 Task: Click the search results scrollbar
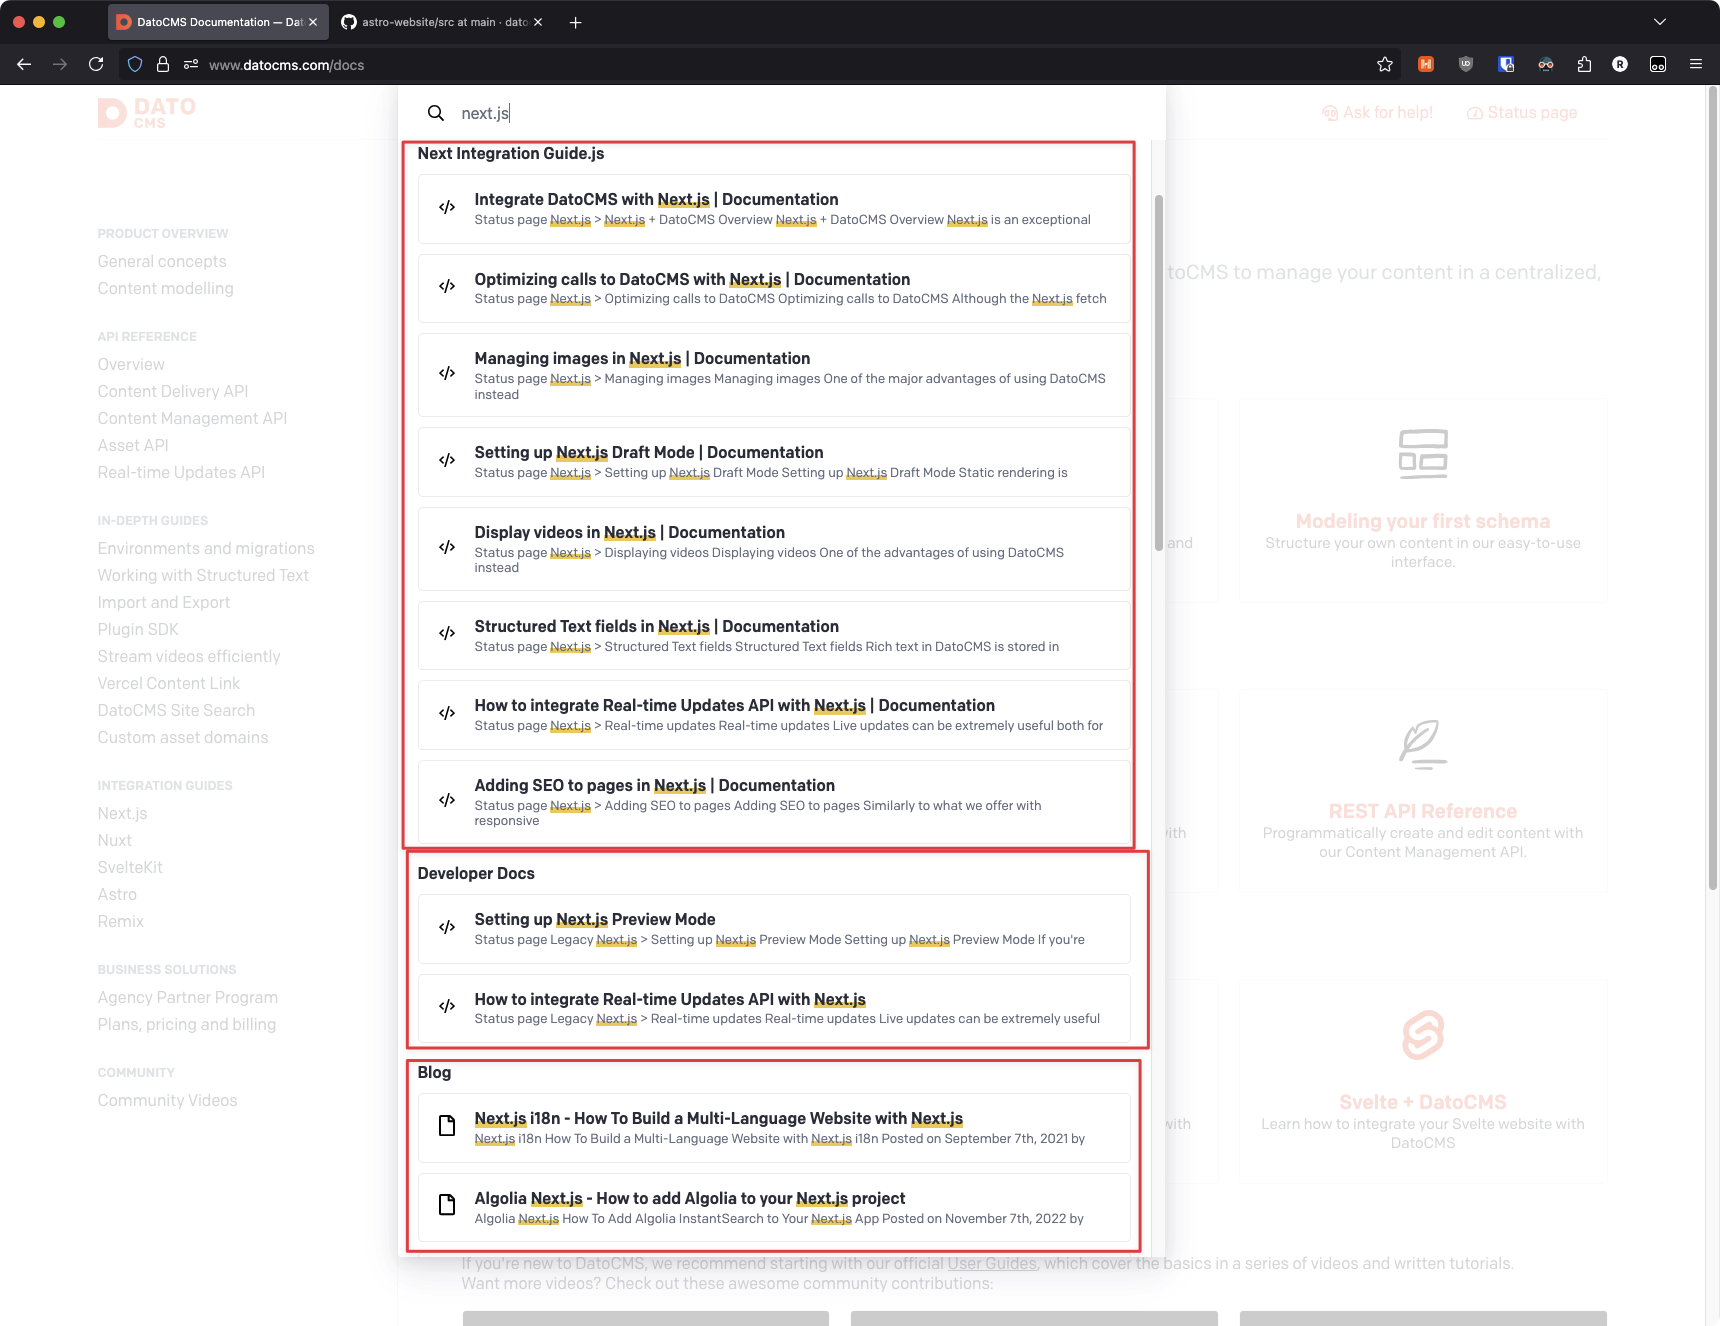point(1159,370)
